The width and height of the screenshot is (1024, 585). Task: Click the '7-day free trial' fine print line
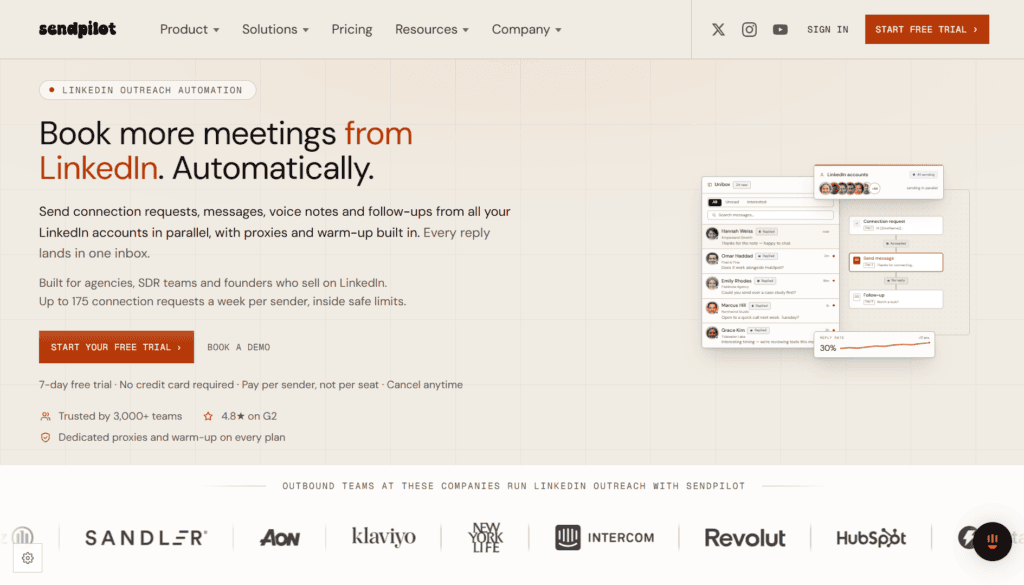[x=251, y=385]
